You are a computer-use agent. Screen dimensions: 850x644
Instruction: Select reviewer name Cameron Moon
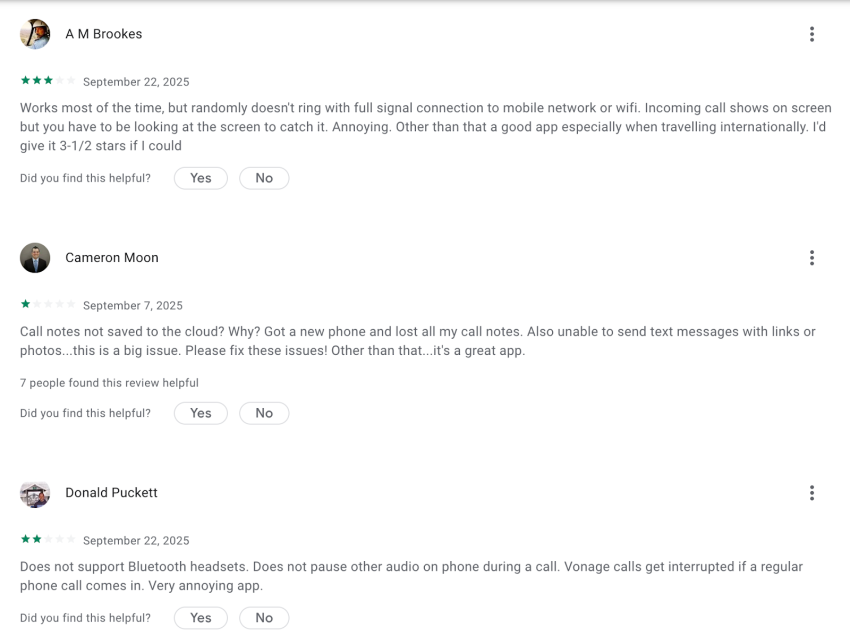click(x=112, y=258)
